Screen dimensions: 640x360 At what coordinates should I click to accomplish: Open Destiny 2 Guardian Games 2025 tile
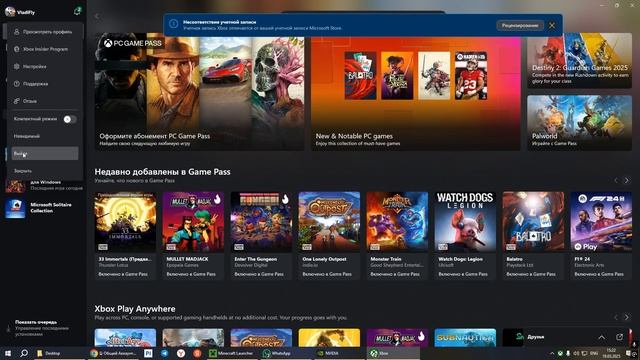[x=579, y=60]
